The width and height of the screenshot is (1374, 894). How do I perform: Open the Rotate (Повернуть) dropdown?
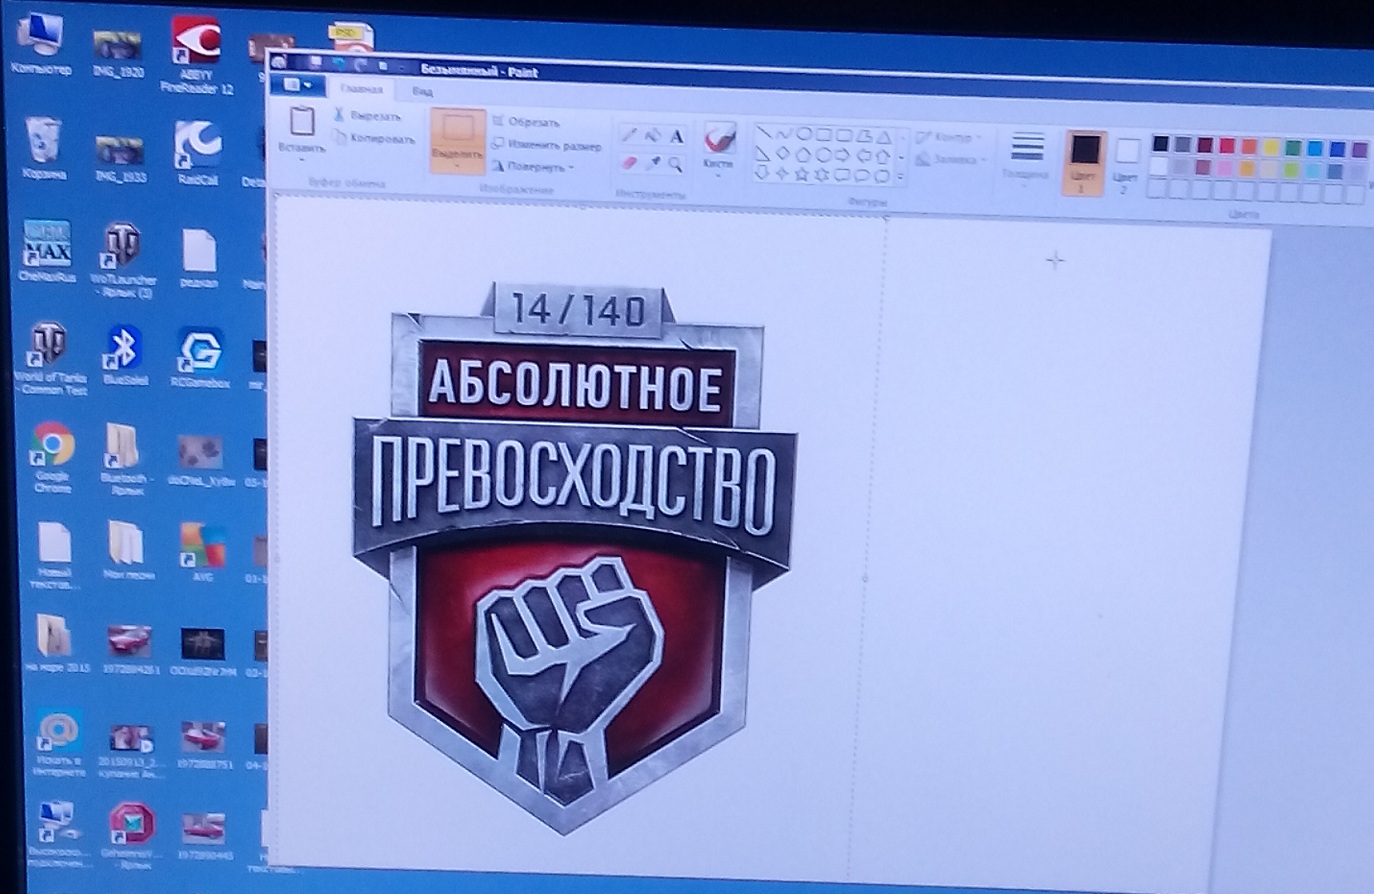click(x=535, y=167)
